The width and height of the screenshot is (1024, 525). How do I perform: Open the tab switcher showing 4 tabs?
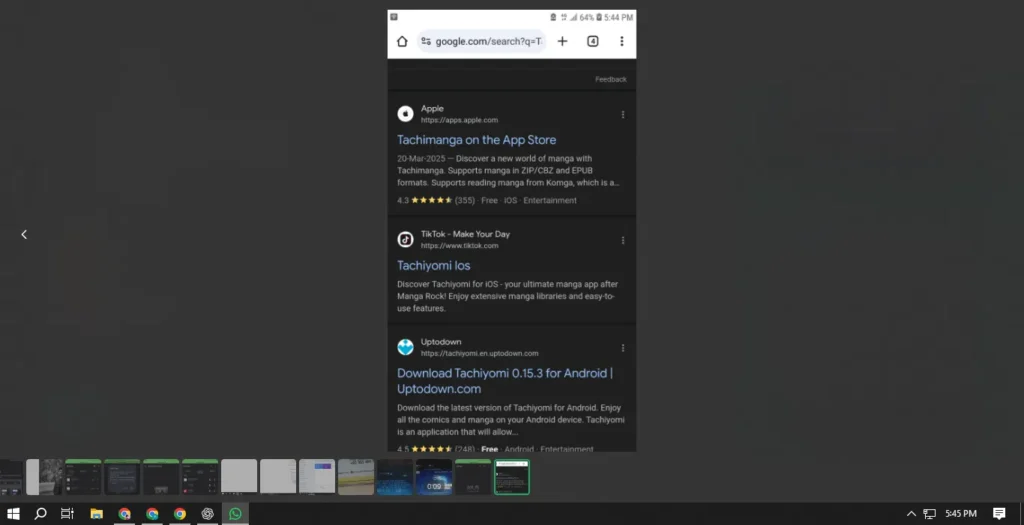pyautogui.click(x=593, y=42)
